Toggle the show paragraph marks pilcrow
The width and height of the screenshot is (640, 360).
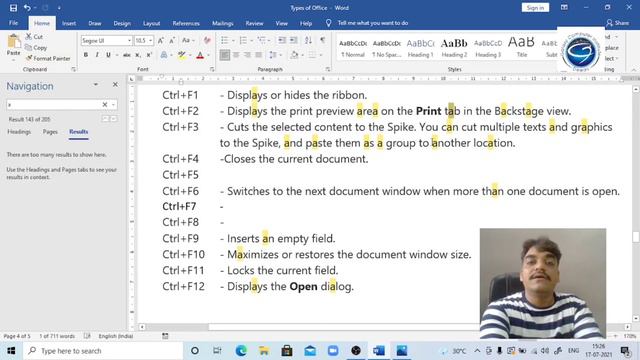click(322, 40)
